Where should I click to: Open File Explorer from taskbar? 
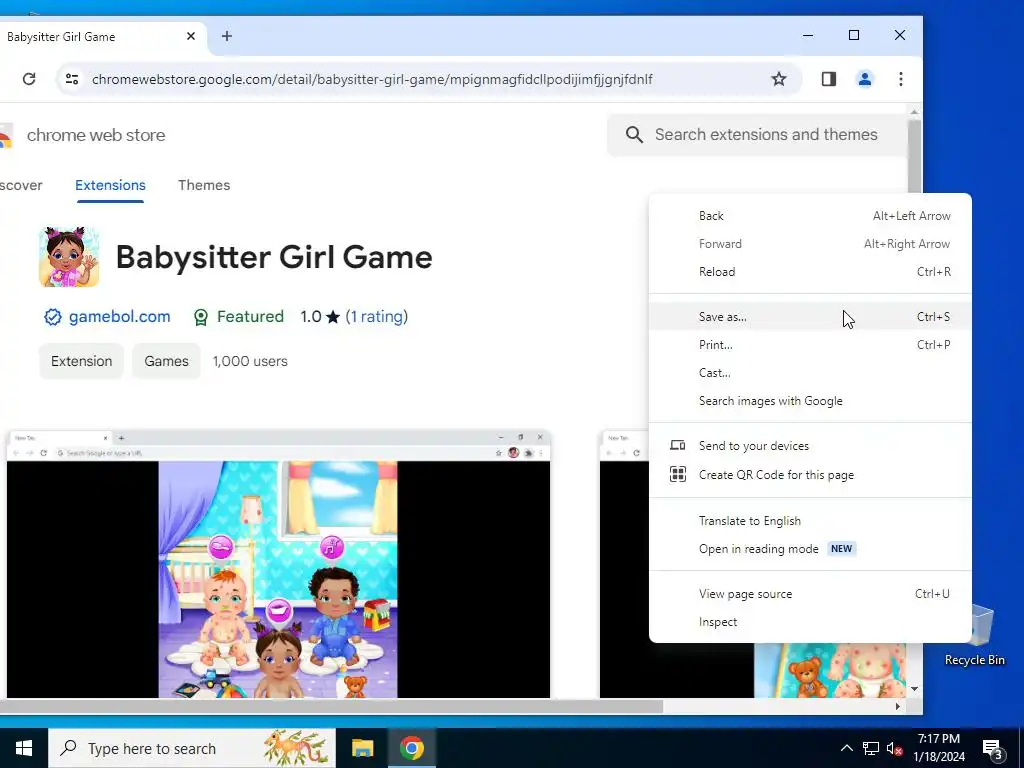point(362,748)
